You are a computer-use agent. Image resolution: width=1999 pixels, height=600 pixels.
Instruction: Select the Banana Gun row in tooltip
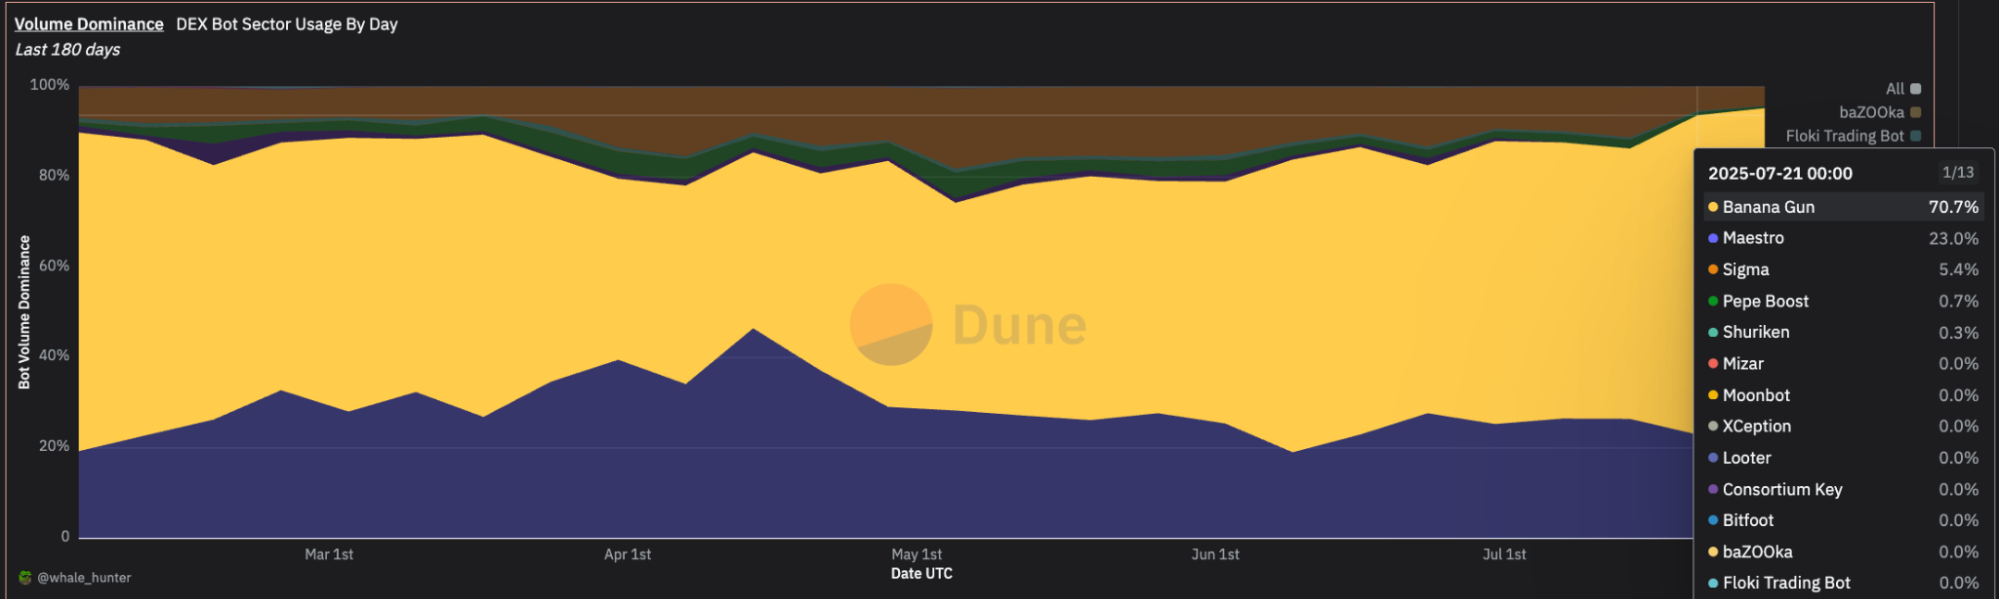coord(1843,207)
